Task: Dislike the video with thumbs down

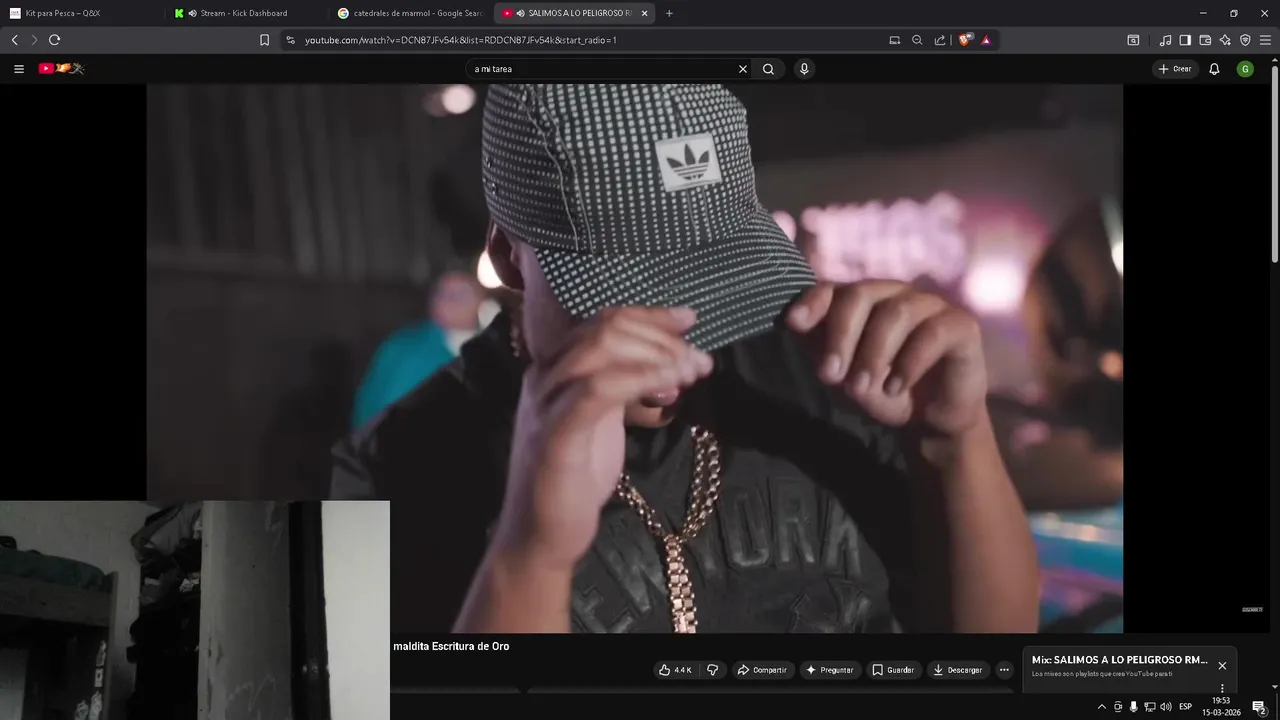Action: coord(712,670)
